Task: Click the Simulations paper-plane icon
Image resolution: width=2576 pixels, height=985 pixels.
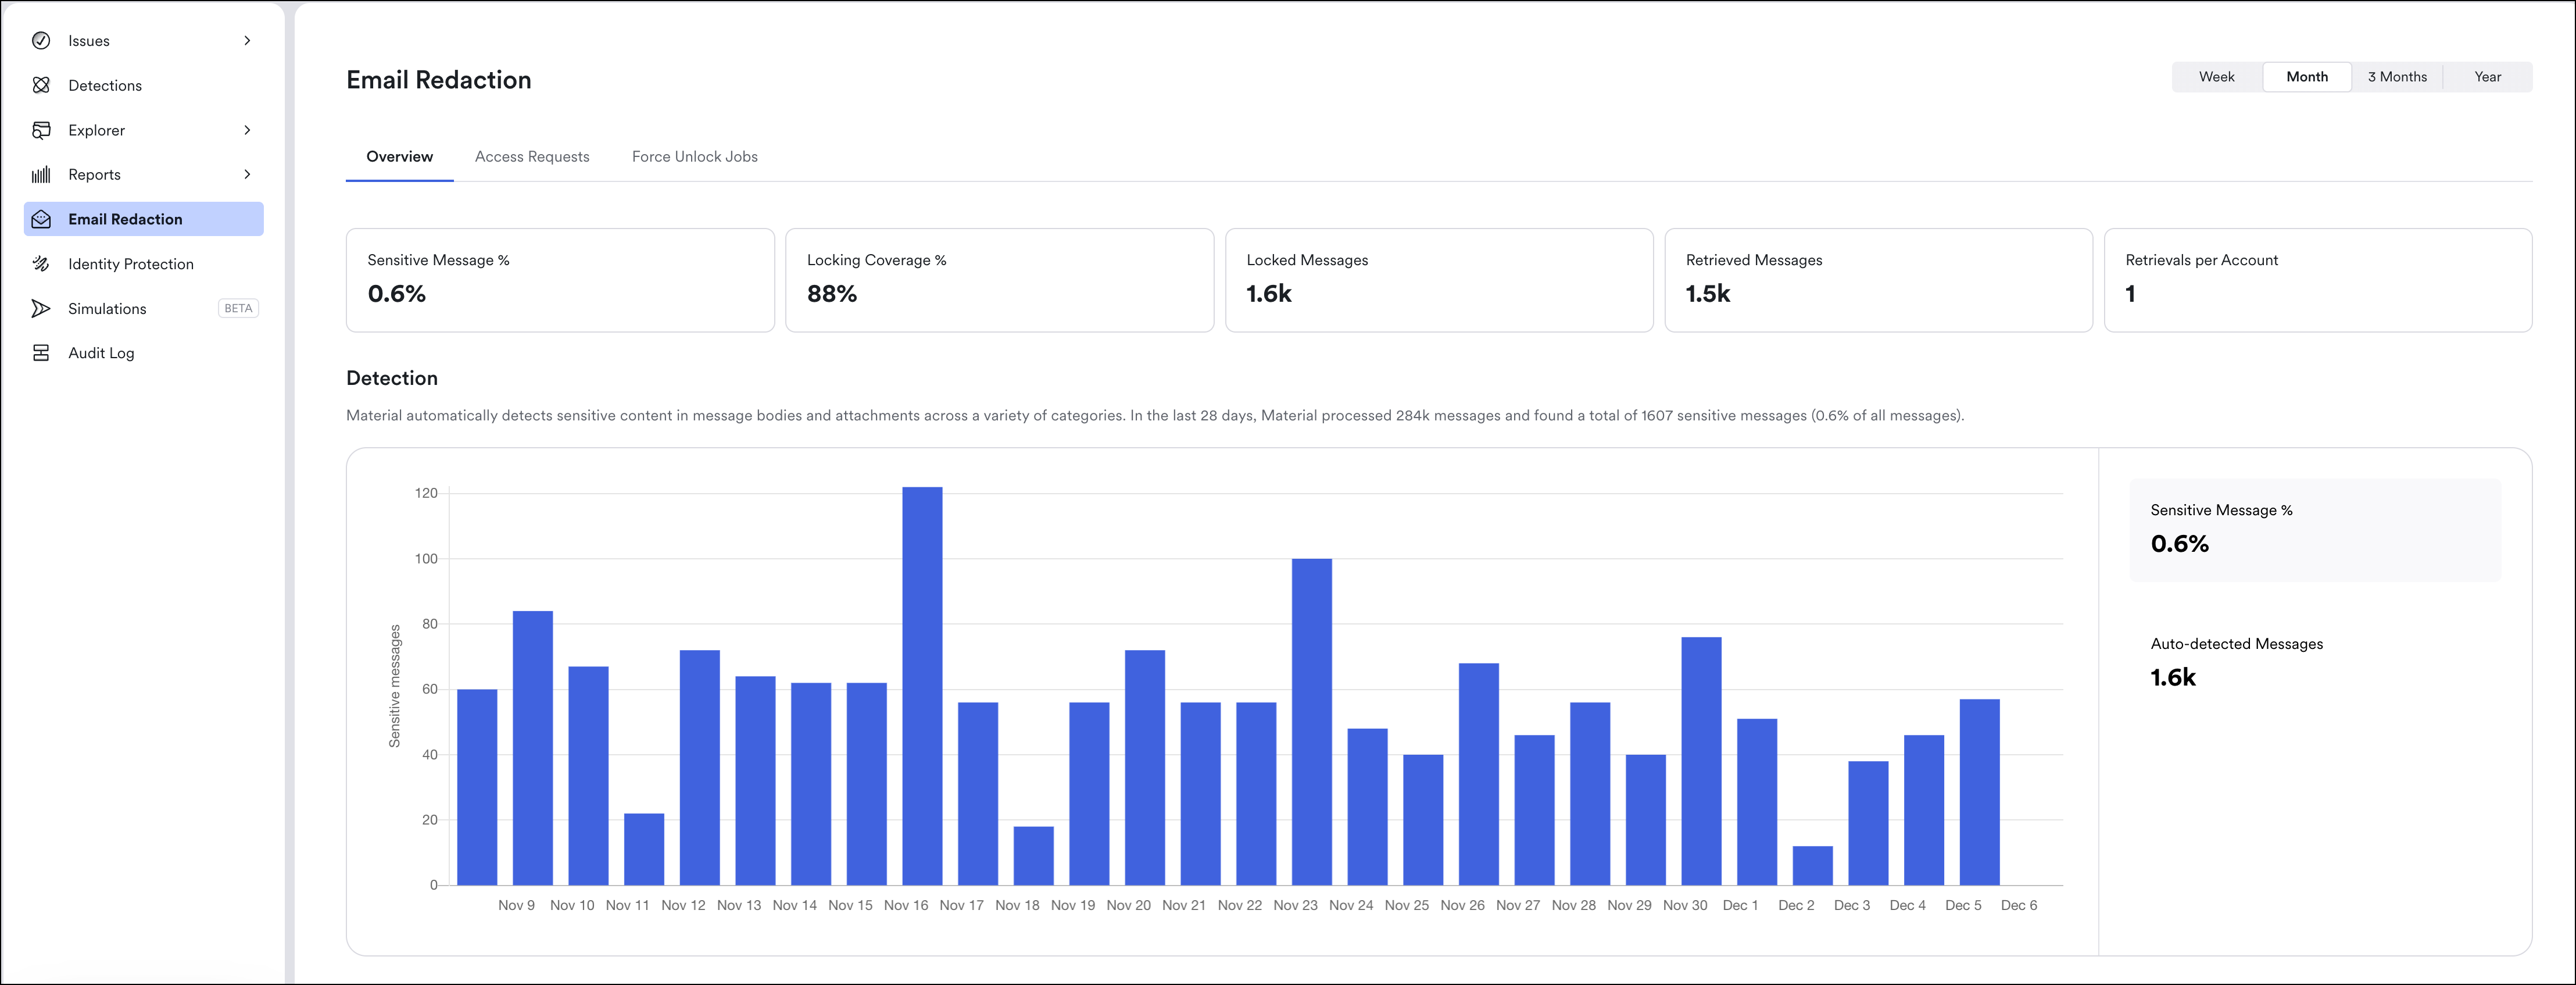Action: 41,308
